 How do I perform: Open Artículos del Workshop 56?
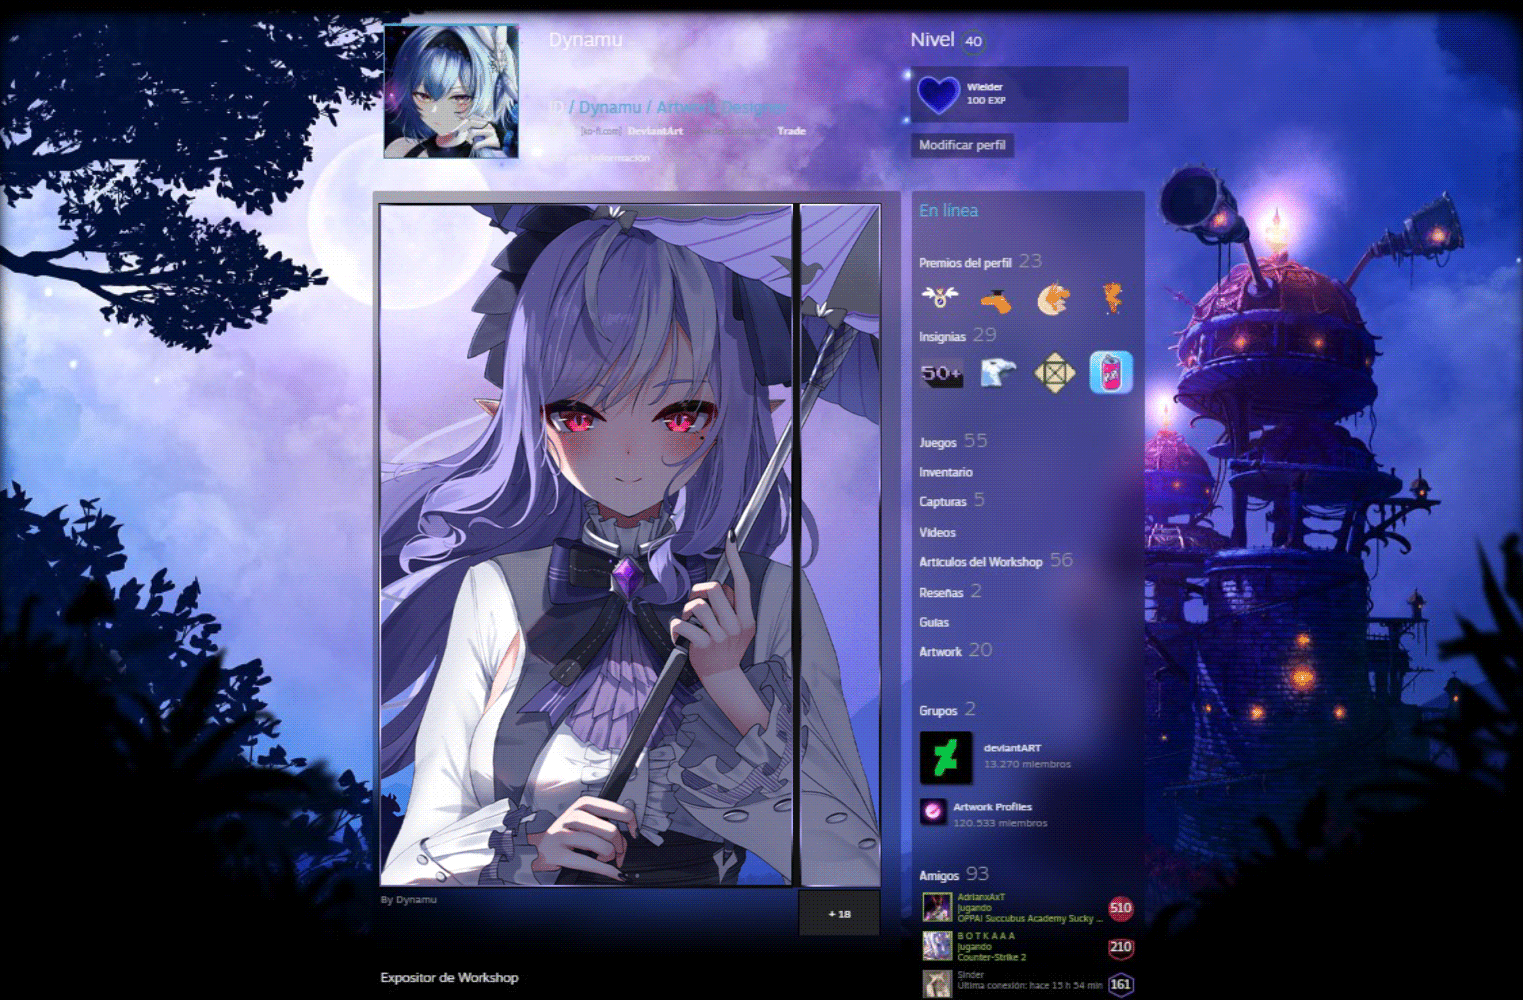click(x=996, y=561)
